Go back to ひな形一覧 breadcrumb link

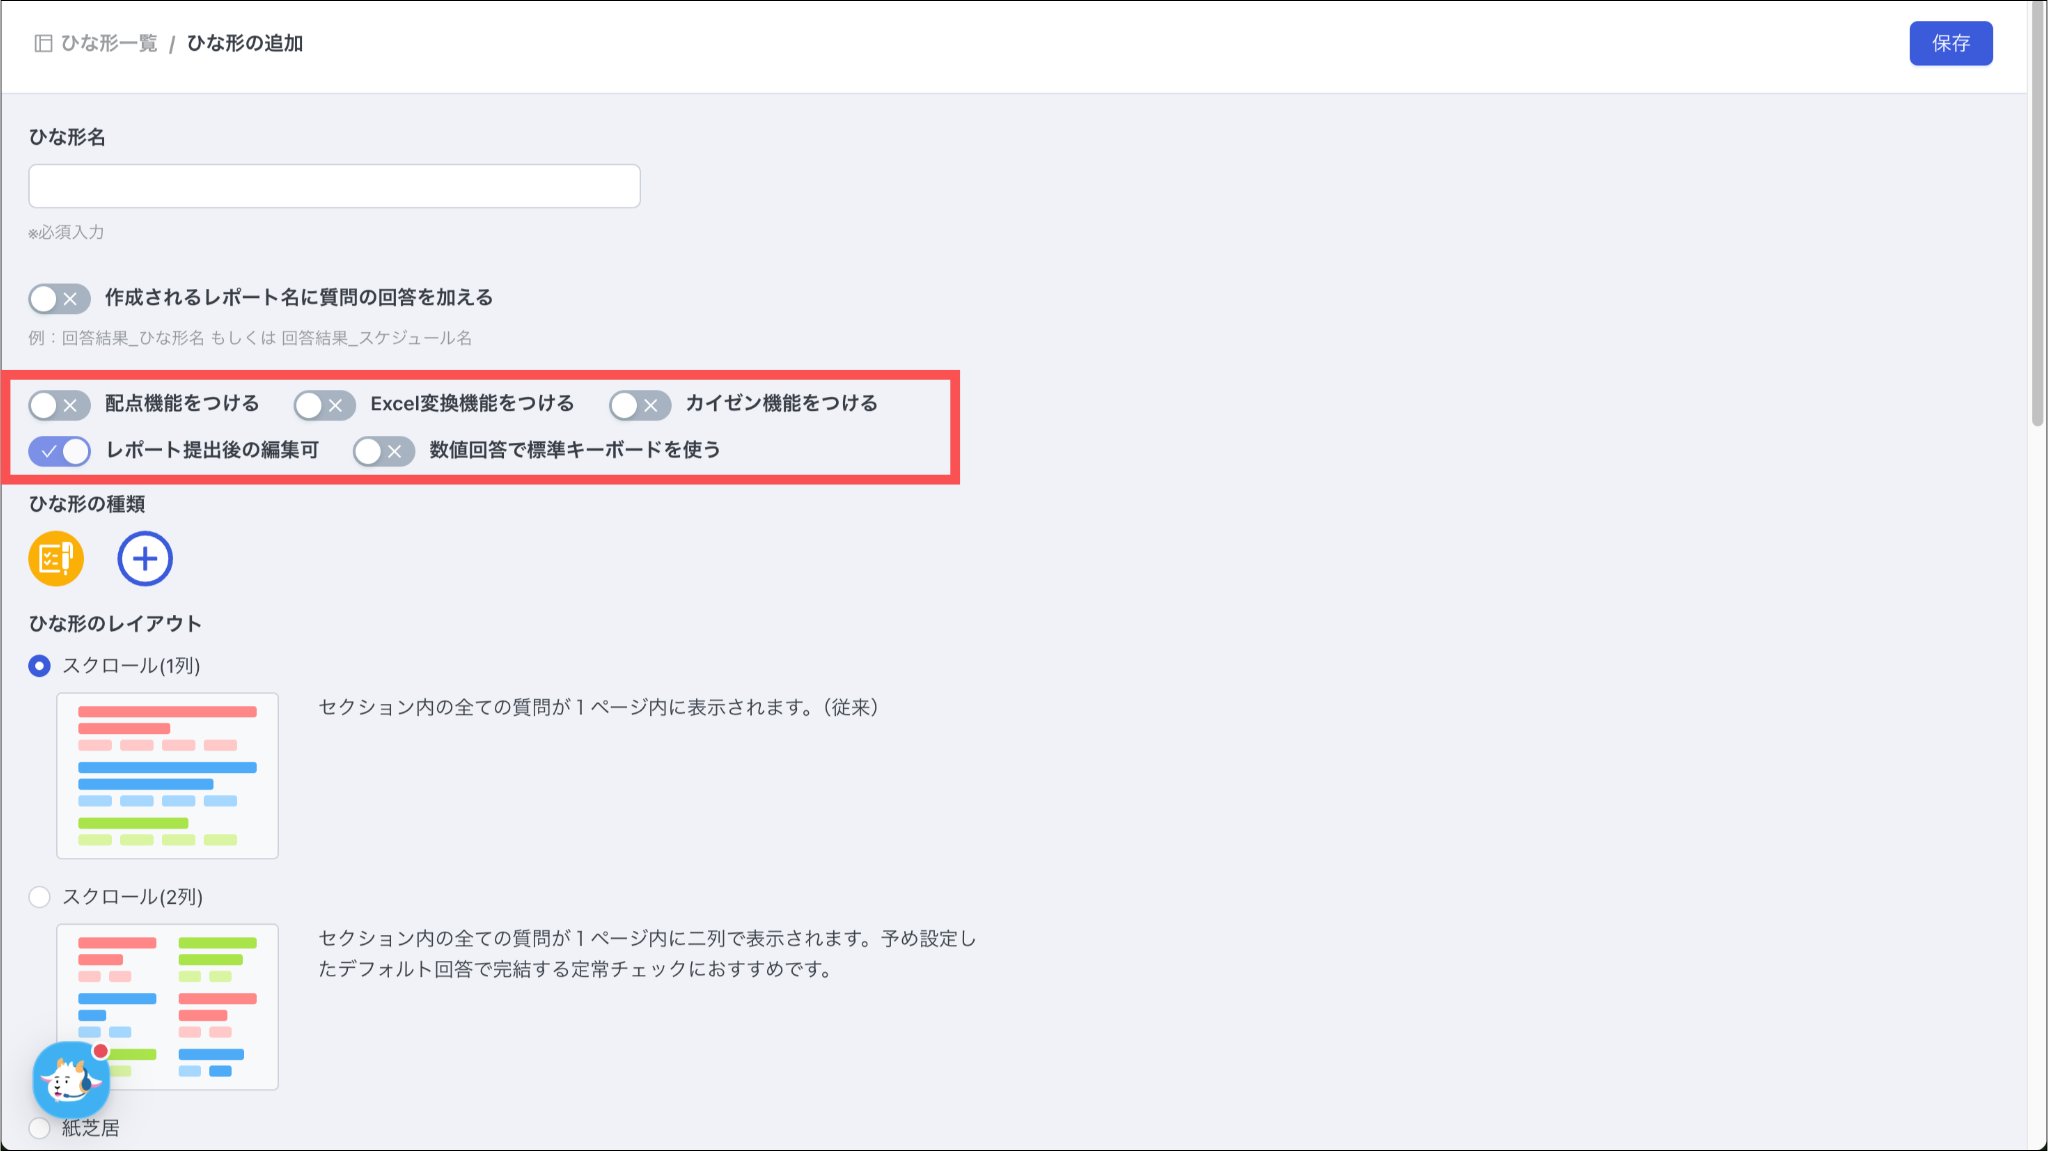[x=109, y=43]
